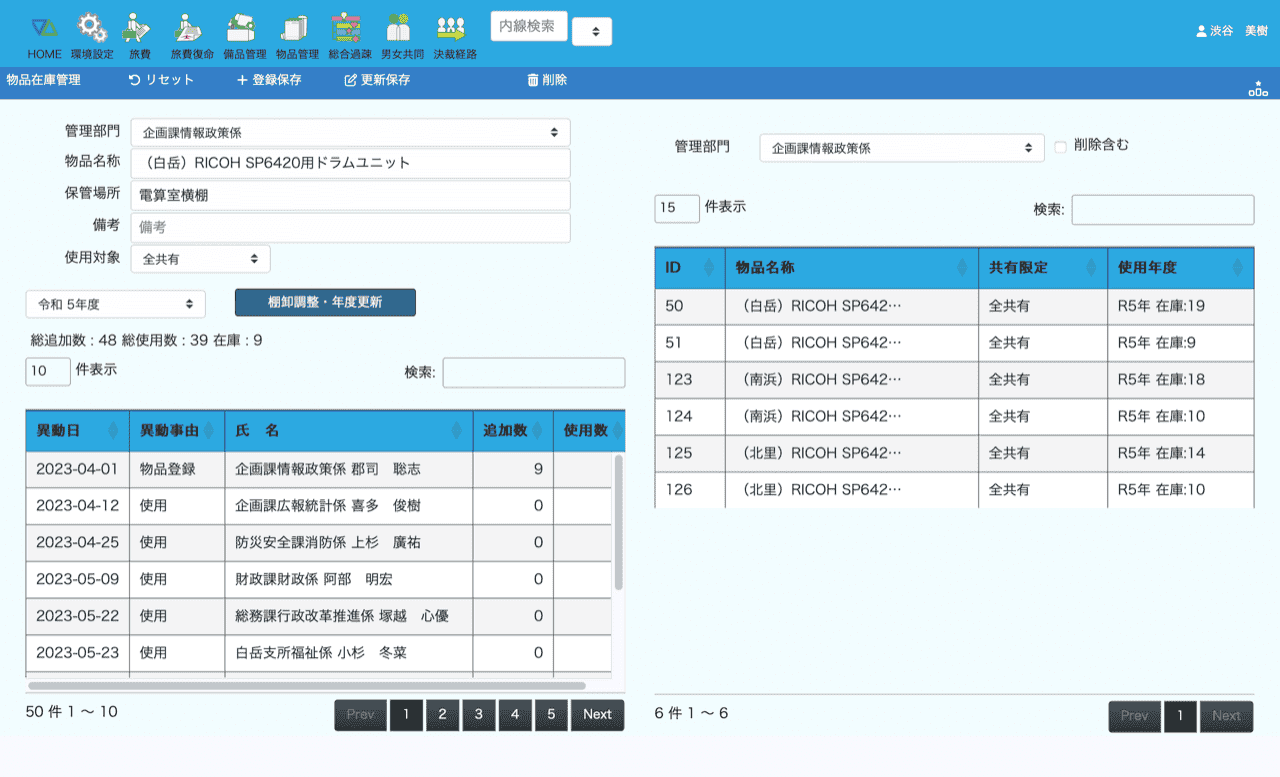Open the 令和 5年度 year dropdown

(115, 304)
